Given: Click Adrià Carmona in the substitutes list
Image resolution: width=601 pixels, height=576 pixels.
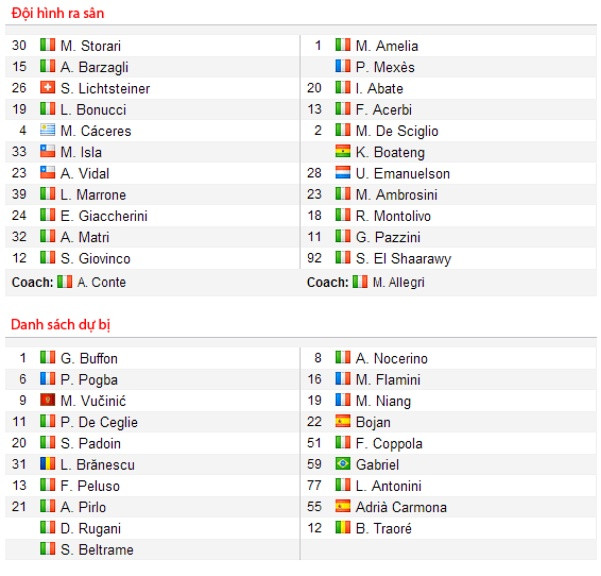Looking at the screenshot, I should [401, 507].
